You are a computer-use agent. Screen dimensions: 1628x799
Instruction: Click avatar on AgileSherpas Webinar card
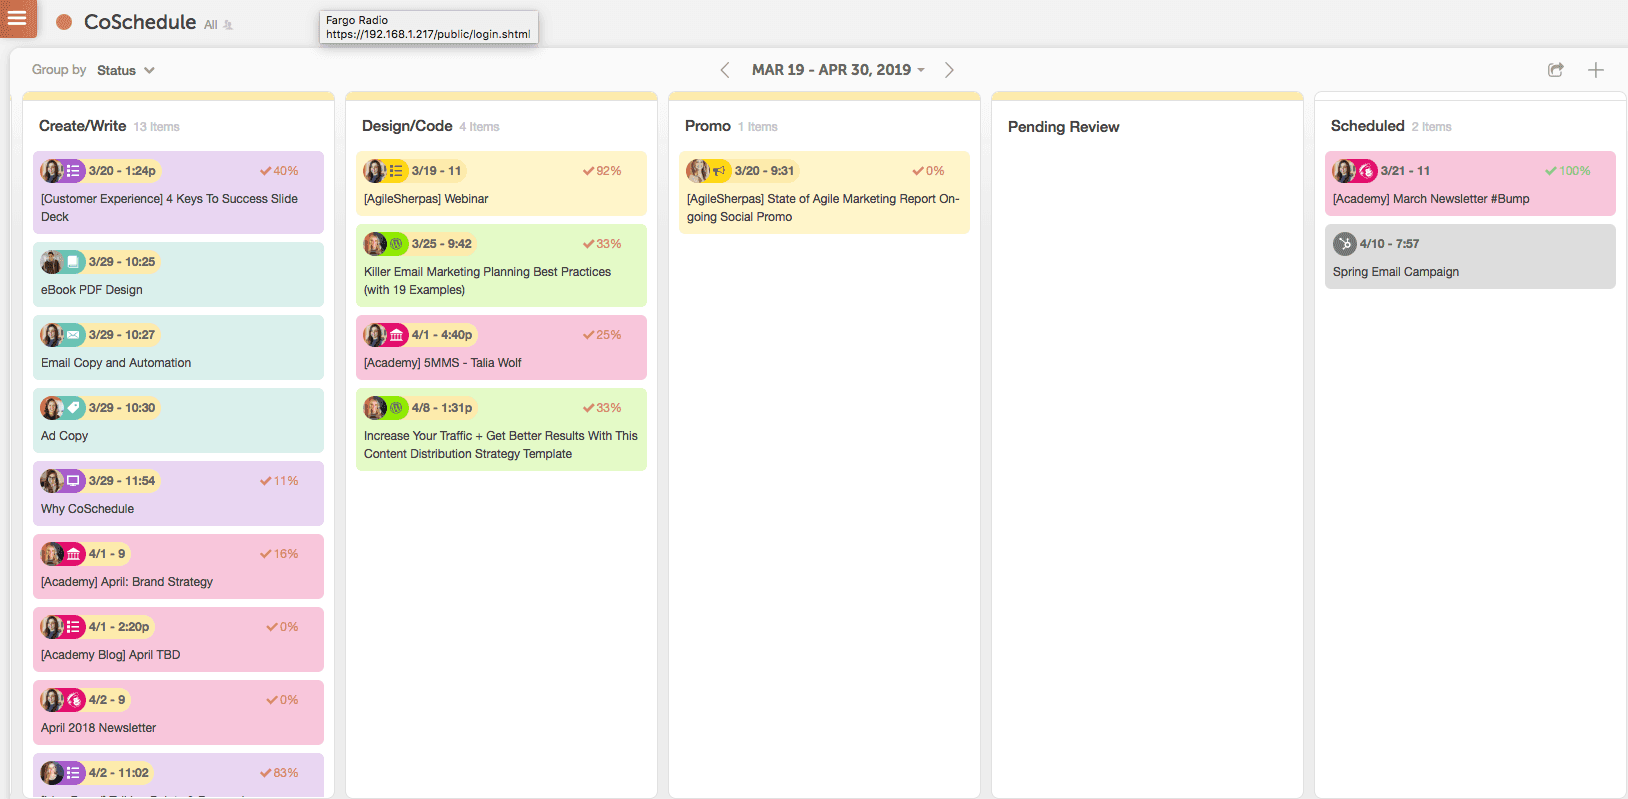click(375, 171)
